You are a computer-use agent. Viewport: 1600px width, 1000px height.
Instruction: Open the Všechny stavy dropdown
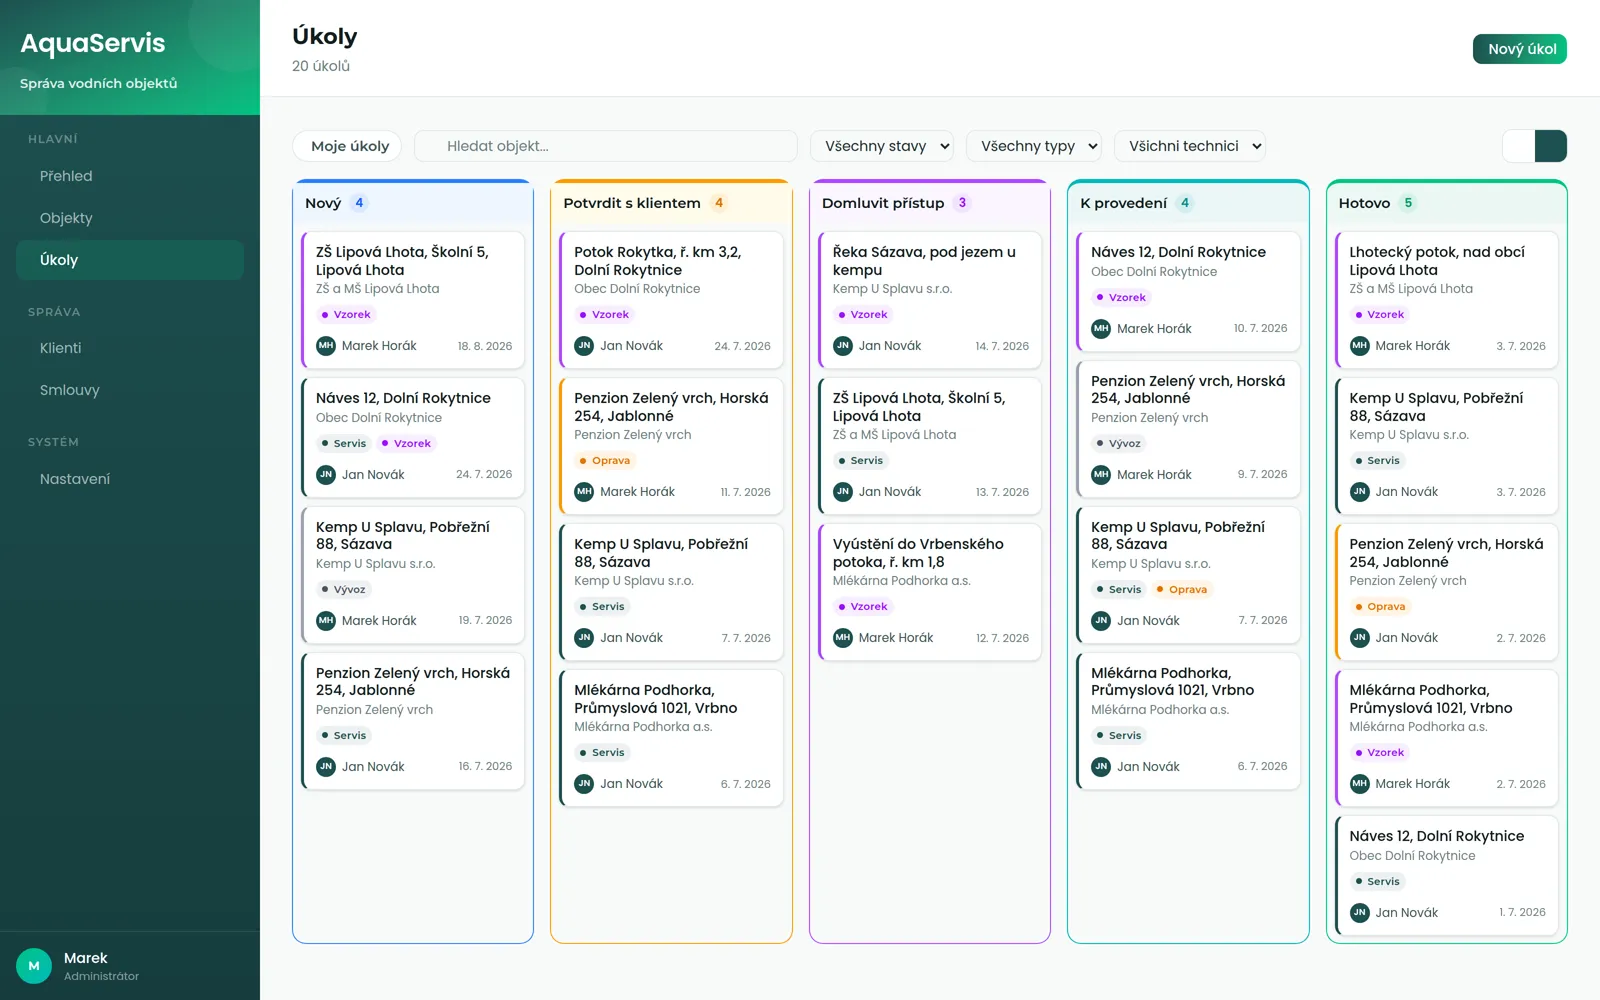pyautogui.click(x=882, y=146)
